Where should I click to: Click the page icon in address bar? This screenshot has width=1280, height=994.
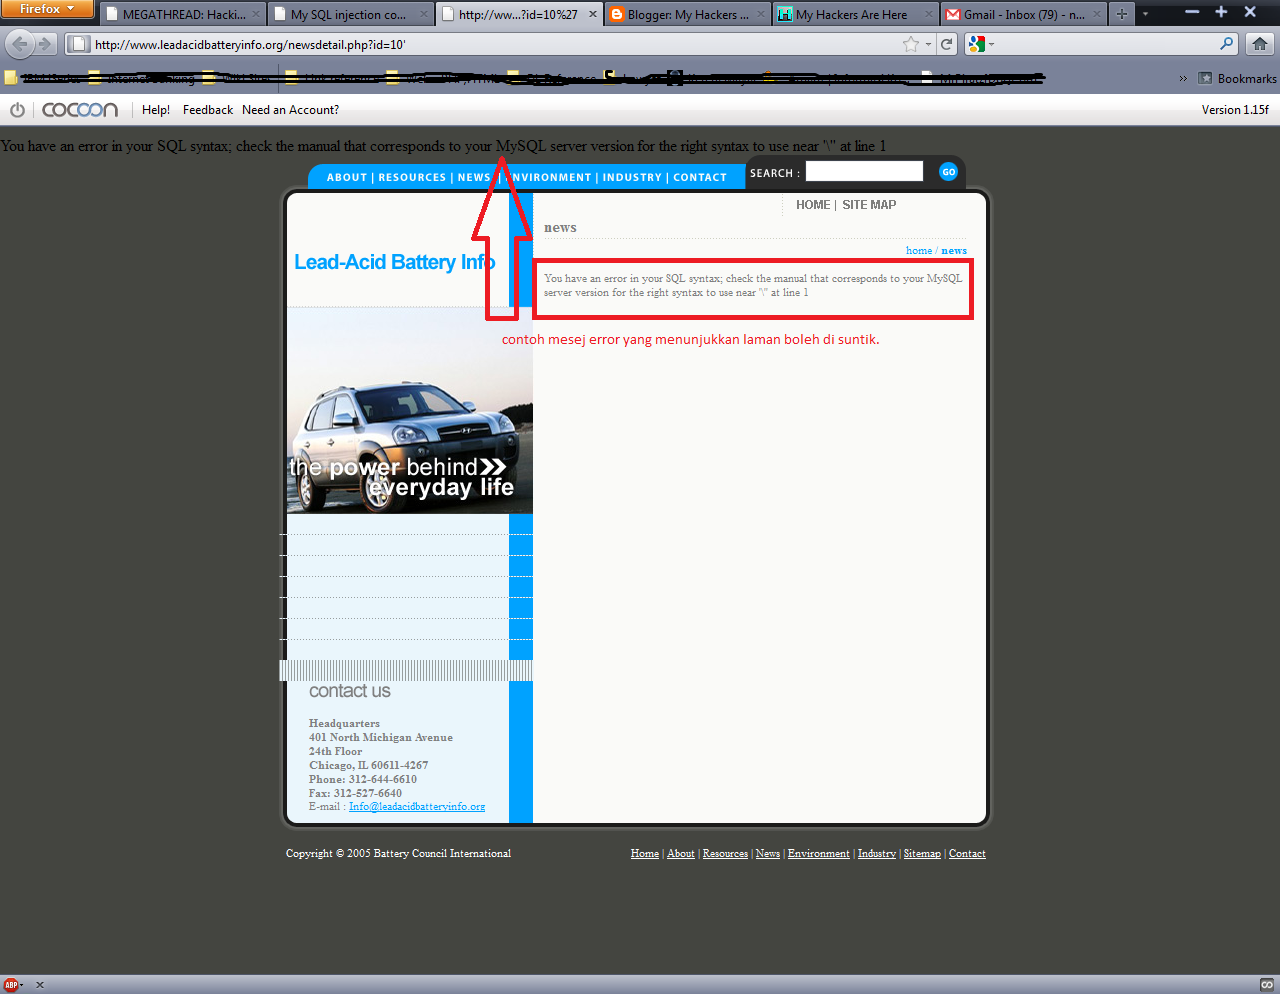pos(79,44)
